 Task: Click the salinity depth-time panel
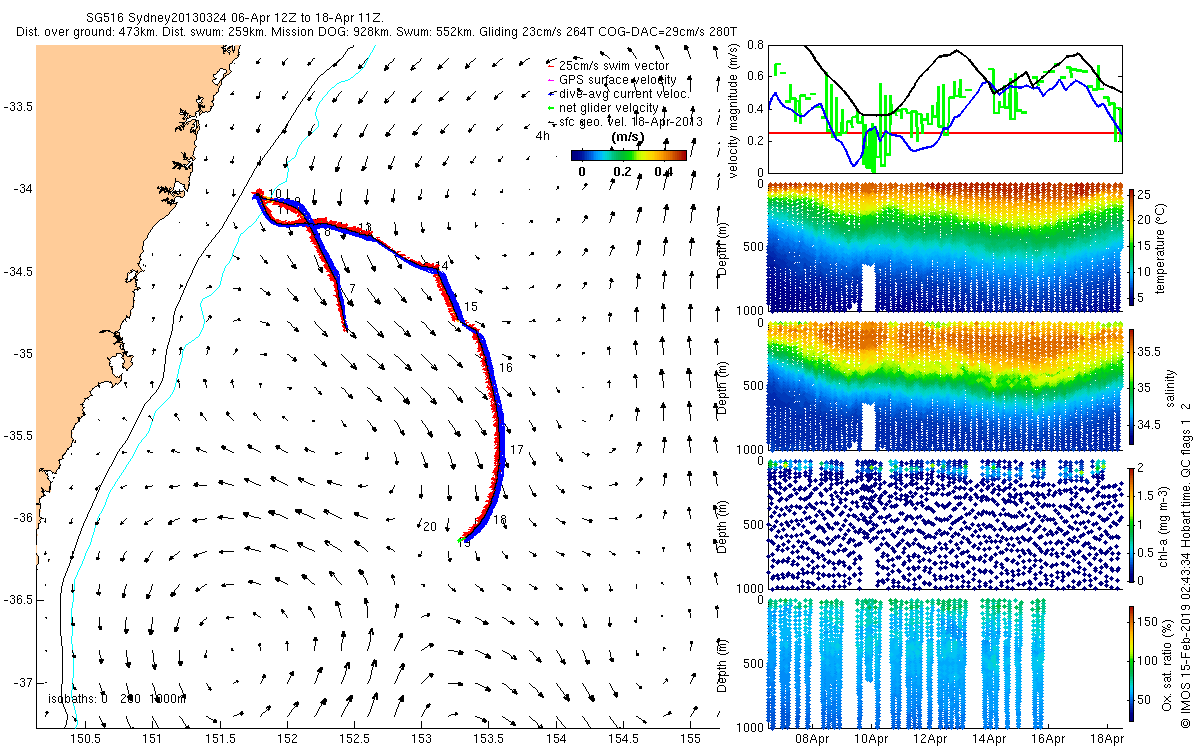pos(944,386)
